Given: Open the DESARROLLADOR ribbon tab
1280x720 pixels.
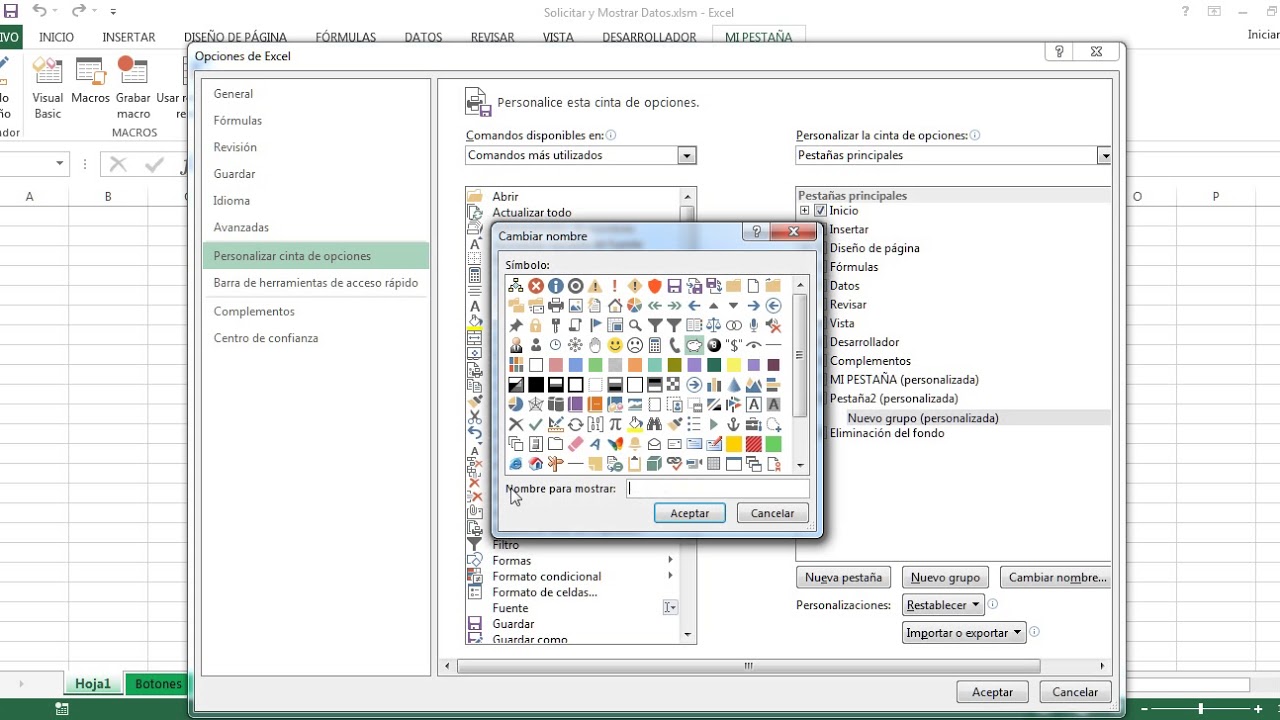Looking at the screenshot, I should click(649, 37).
